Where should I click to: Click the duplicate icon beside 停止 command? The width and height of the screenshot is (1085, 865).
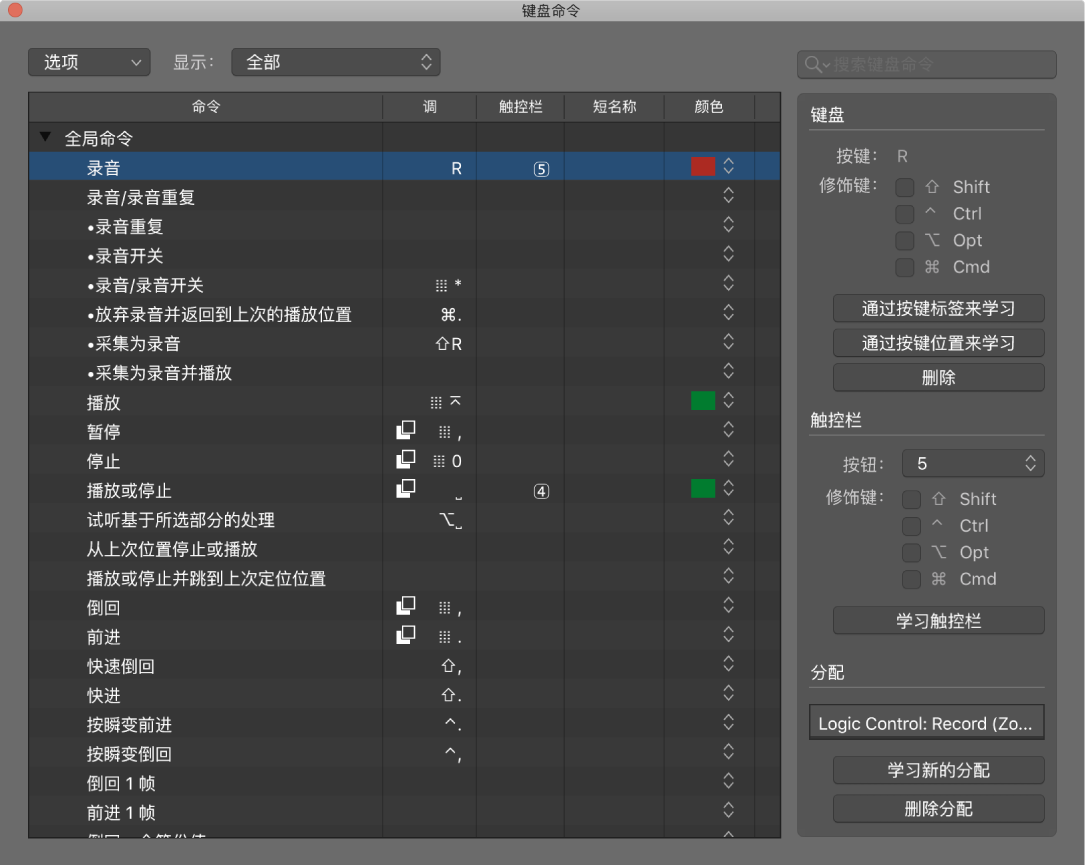point(405,459)
